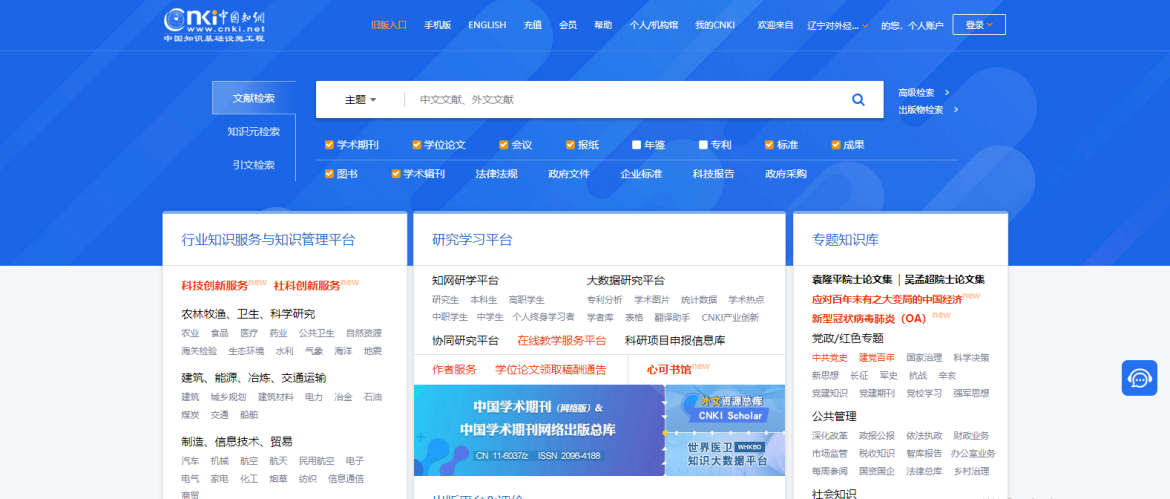Open 高级检索 advanced search
Image resolution: width=1170 pixels, height=499 pixels.
coord(924,92)
